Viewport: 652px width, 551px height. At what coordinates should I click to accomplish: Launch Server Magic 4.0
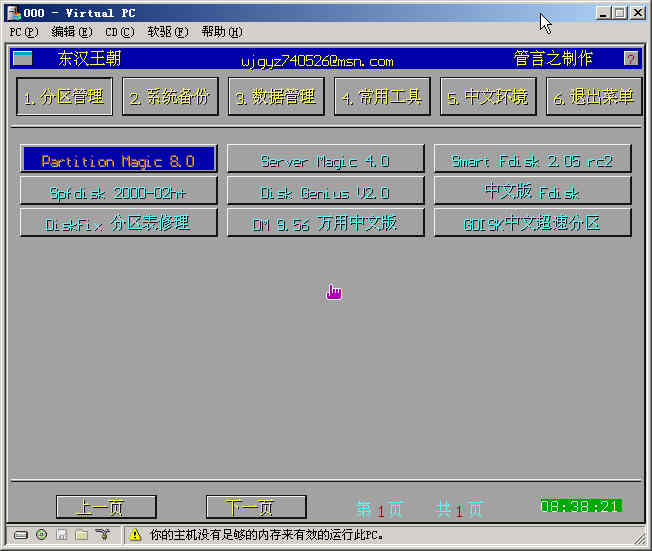(326, 158)
